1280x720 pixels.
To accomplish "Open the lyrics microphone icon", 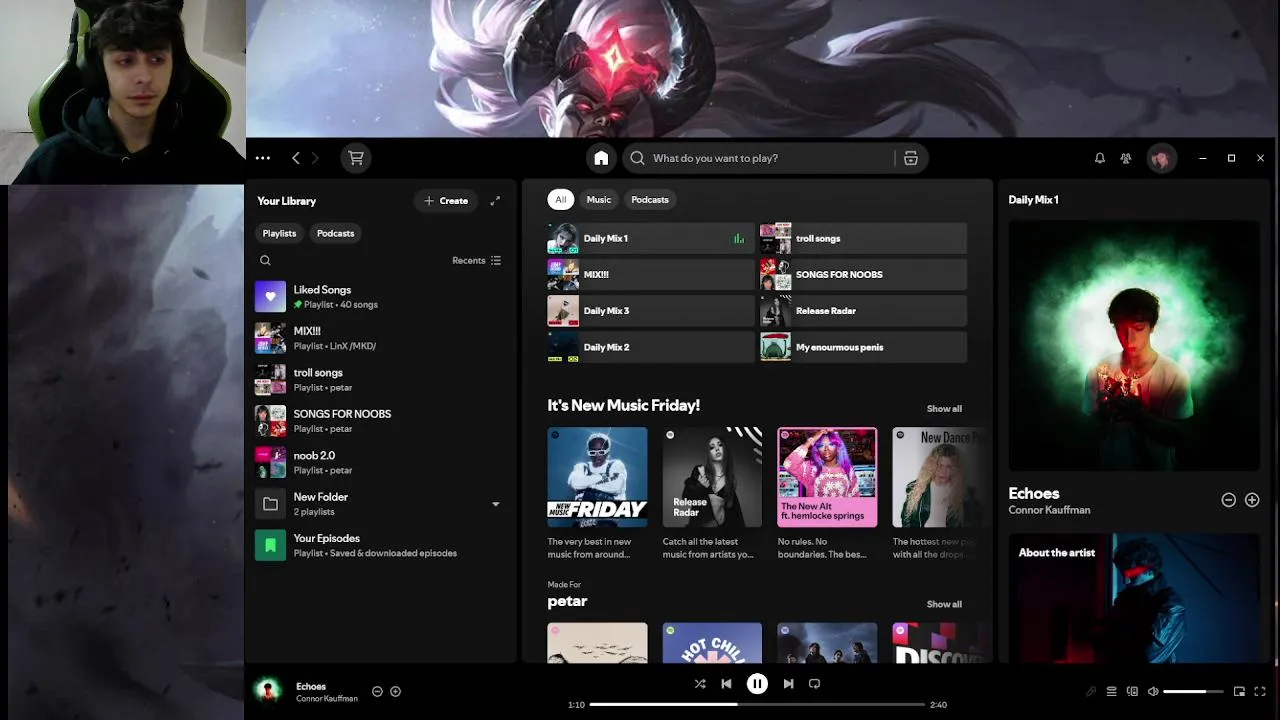I will click(1091, 691).
